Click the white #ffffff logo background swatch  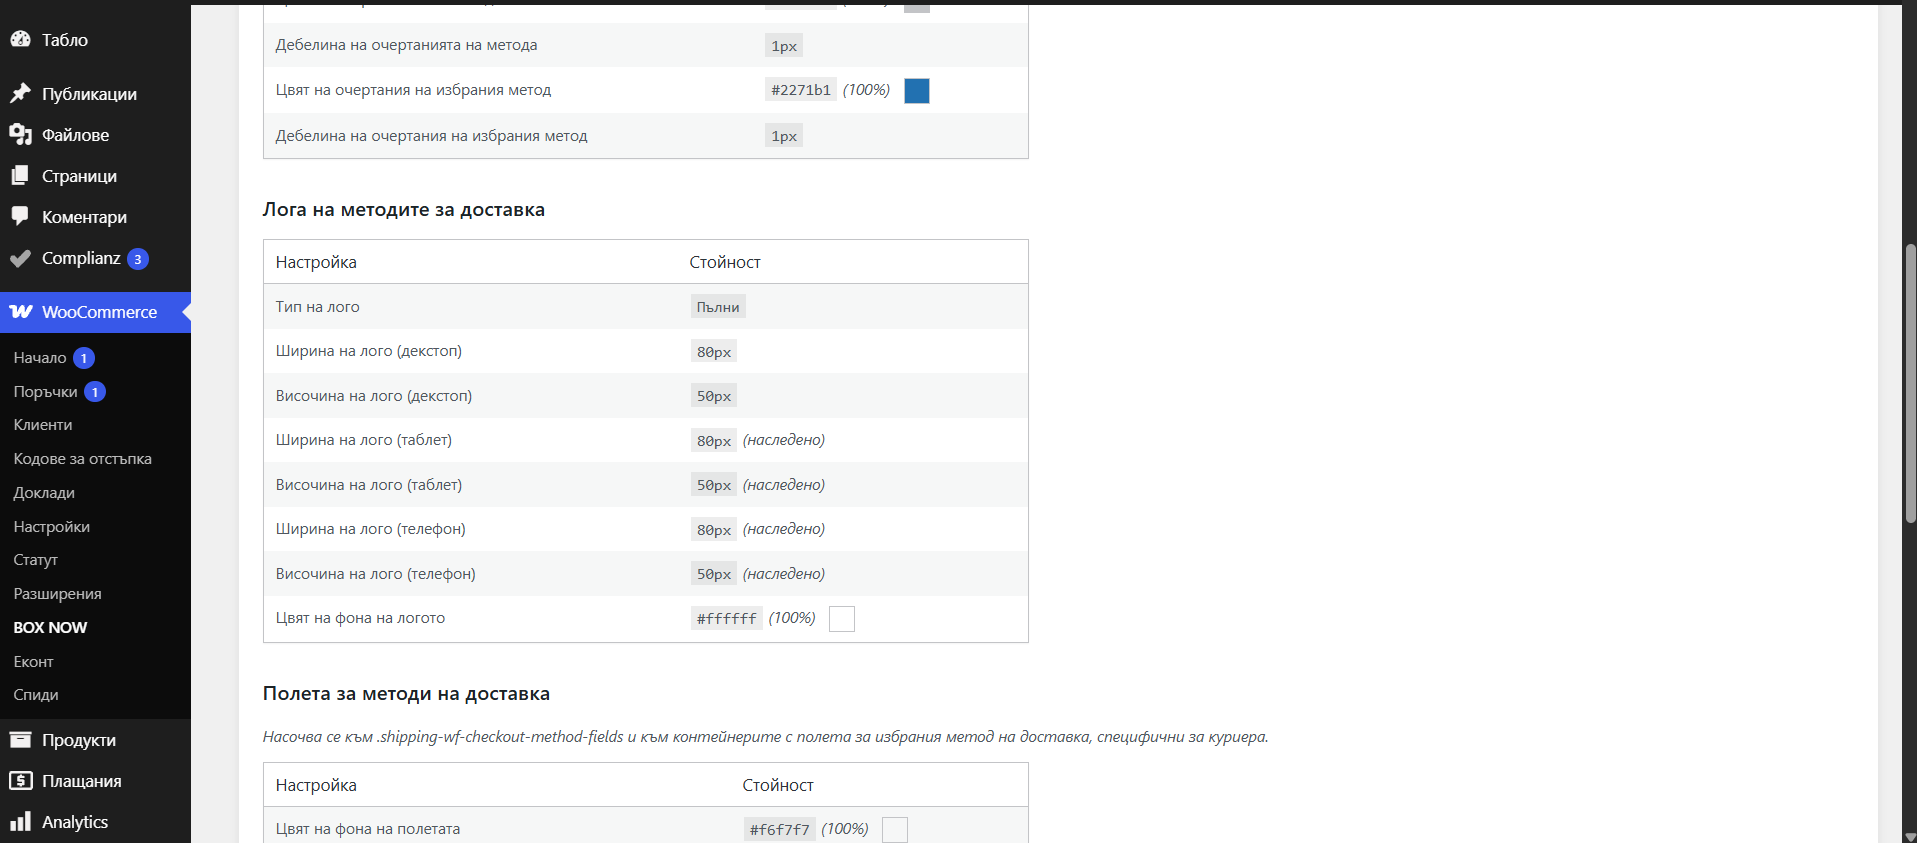tap(842, 619)
